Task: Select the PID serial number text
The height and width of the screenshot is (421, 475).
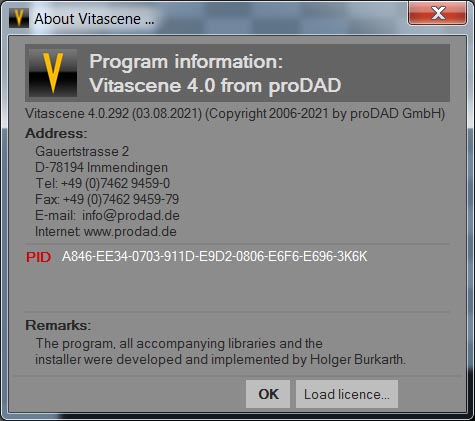Action: tap(215, 256)
